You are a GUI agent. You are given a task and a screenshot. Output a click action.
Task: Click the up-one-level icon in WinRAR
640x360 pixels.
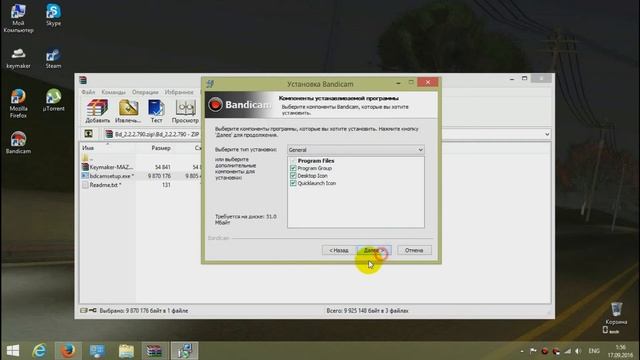89,134
